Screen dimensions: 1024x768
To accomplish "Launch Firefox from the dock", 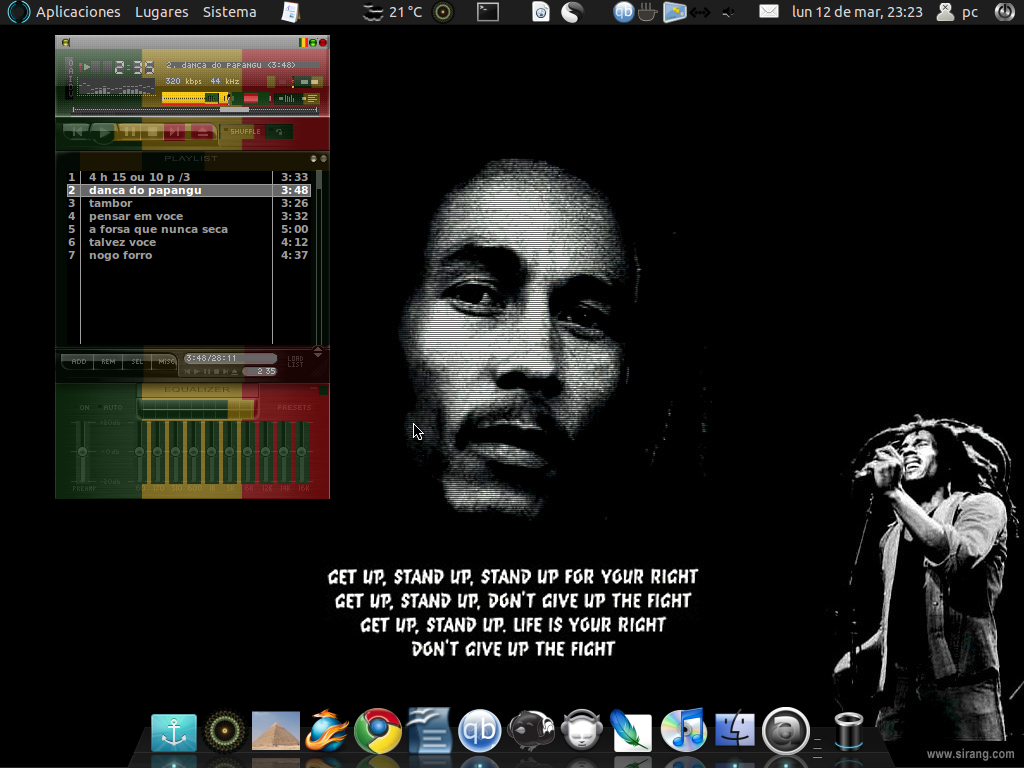I will coord(327,731).
